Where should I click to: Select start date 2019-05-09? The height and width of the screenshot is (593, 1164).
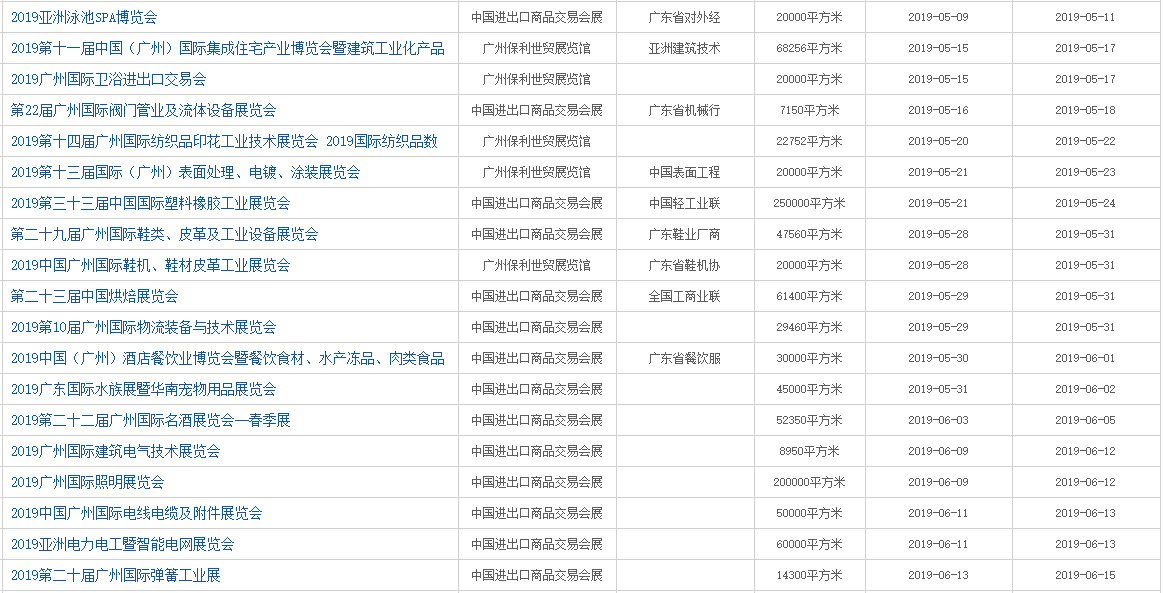[938, 17]
